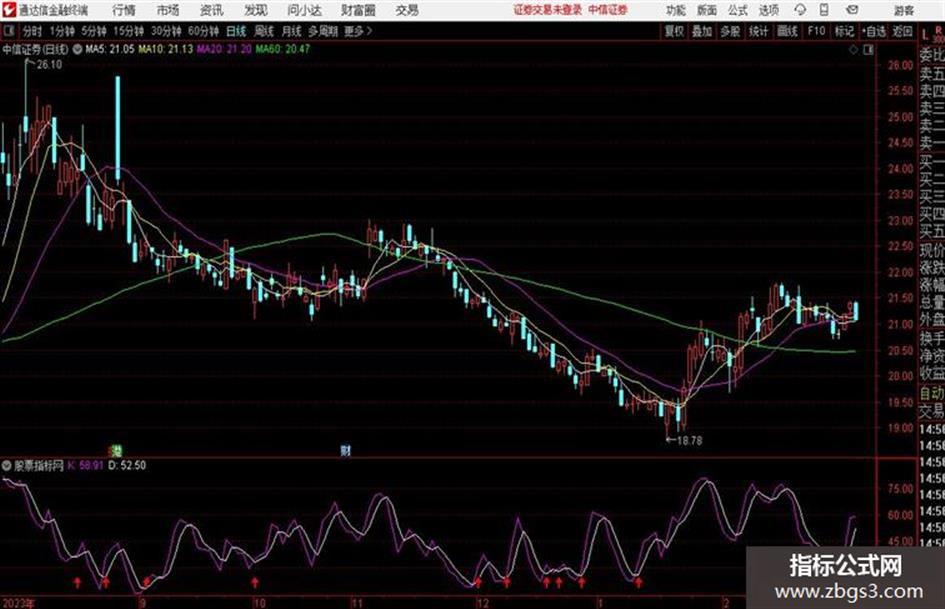
Task: Switch to 30分钟 period
Action: tap(166, 31)
